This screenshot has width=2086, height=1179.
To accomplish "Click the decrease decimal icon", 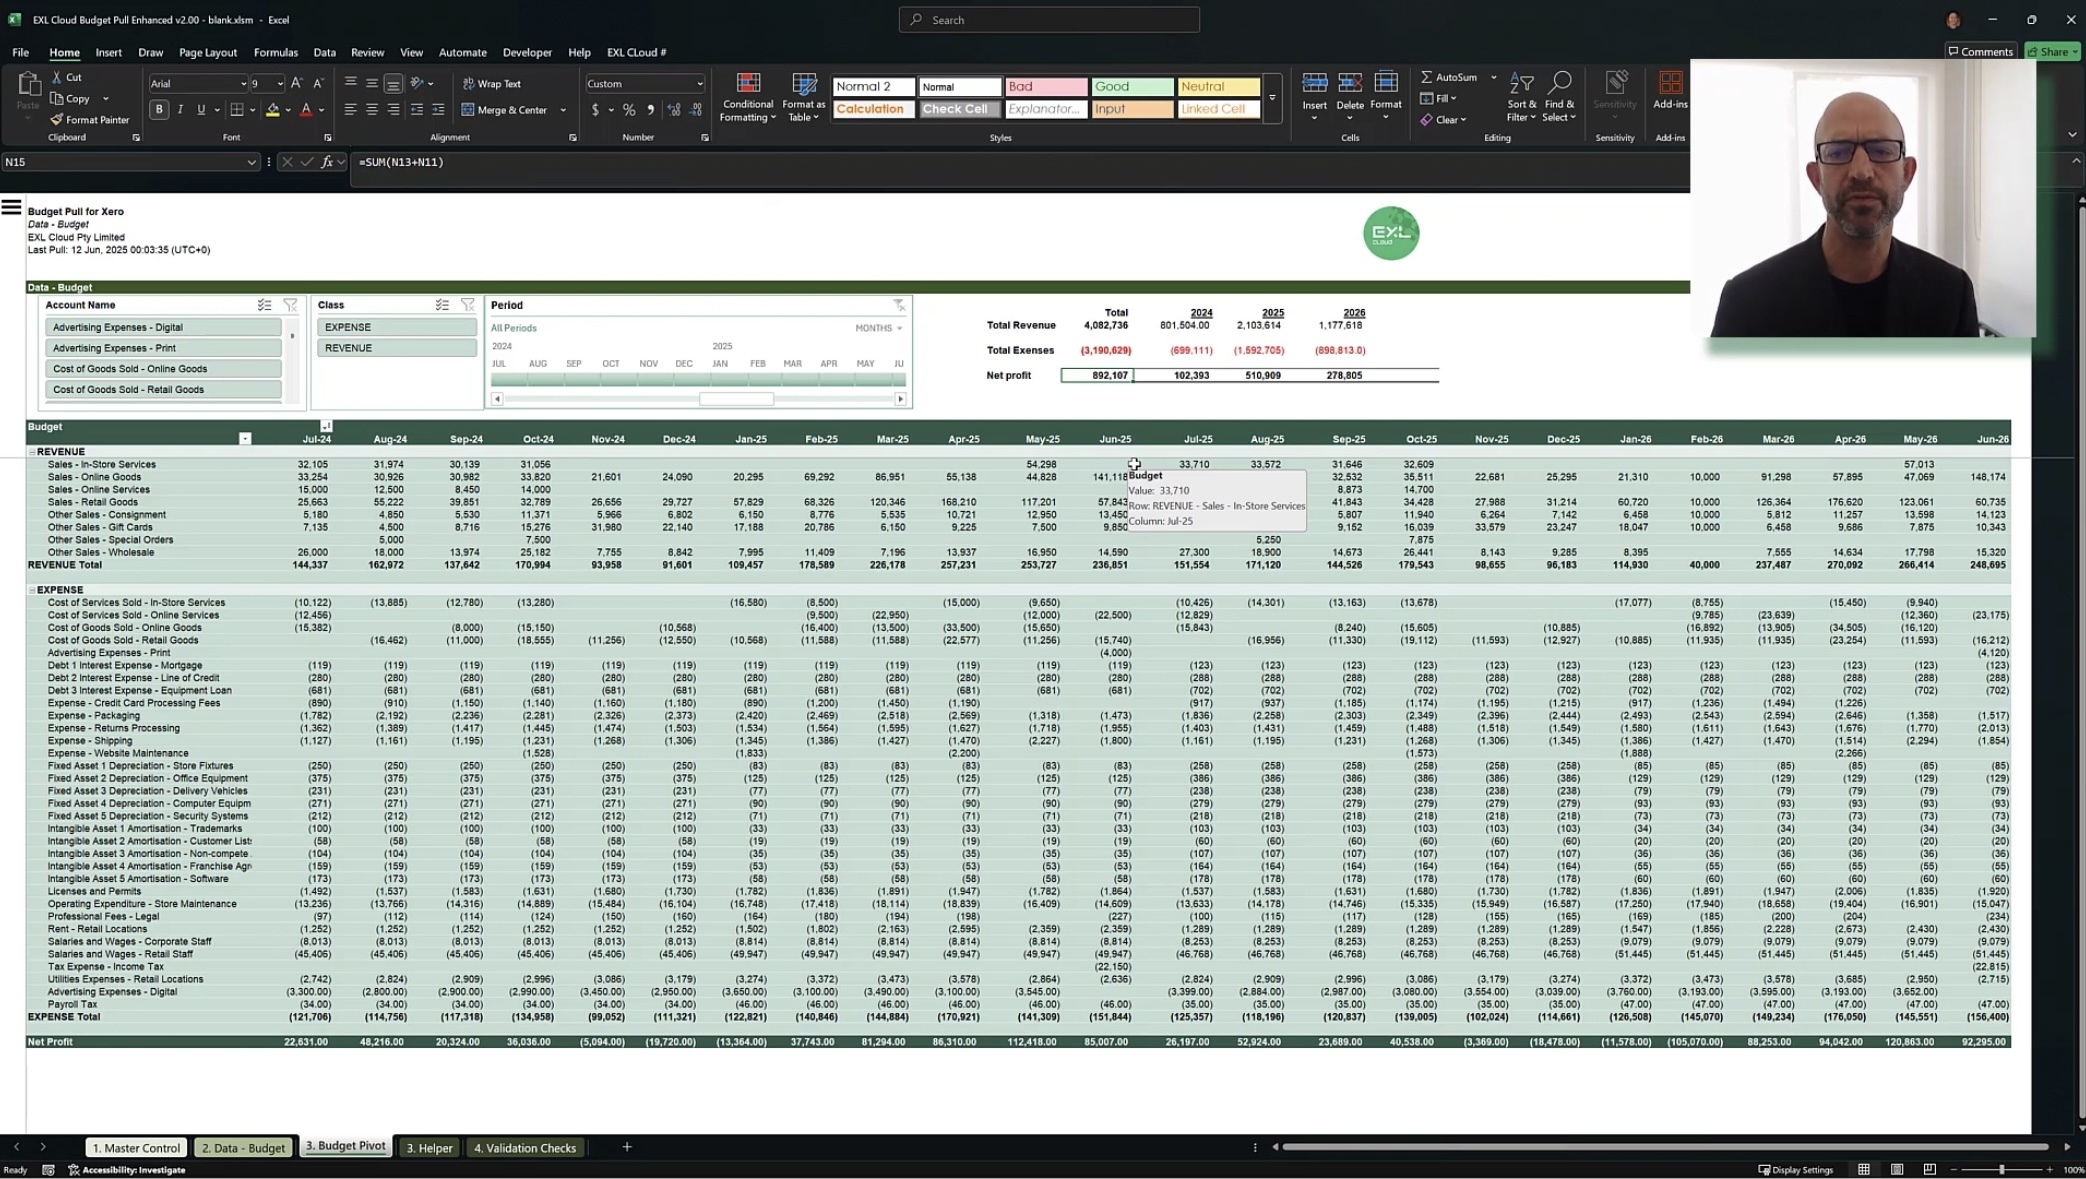I will (696, 110).
